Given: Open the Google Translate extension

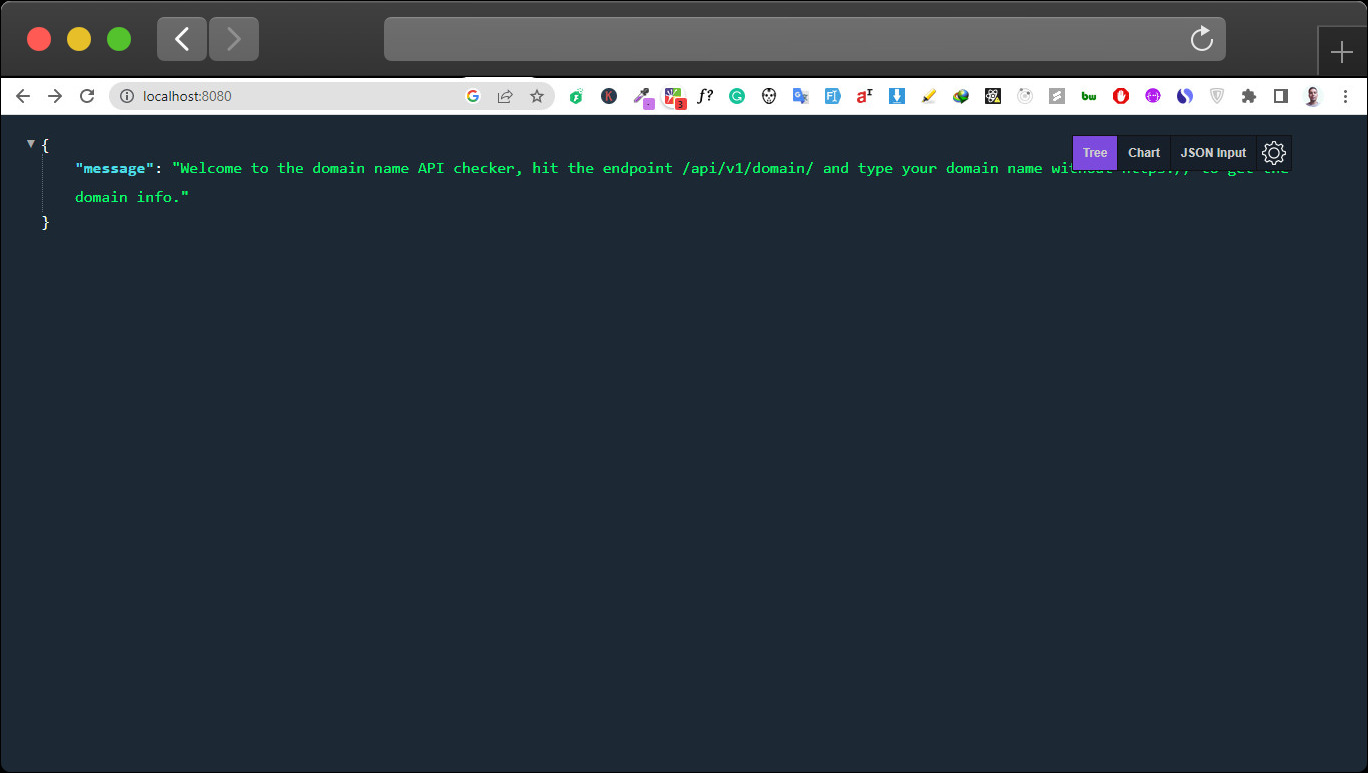Looking at the screenshot, I should point(801,96).
